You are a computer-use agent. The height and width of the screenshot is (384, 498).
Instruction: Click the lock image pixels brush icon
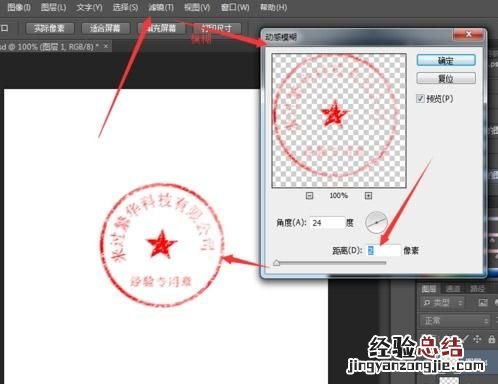(x=466, y=339)
